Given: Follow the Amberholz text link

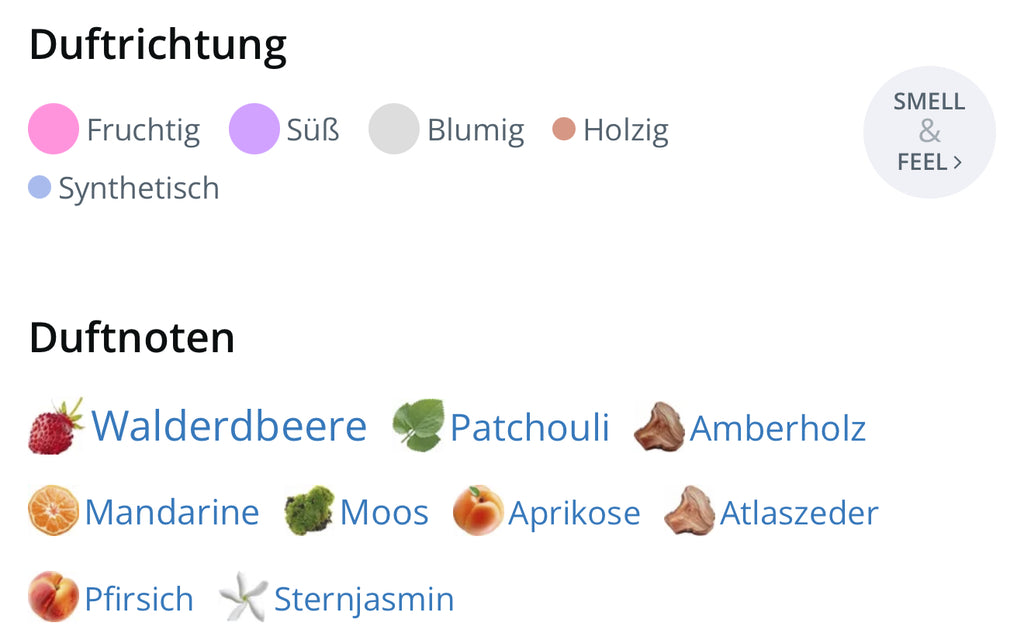Looking at the screenshot, I should [778, 428].
